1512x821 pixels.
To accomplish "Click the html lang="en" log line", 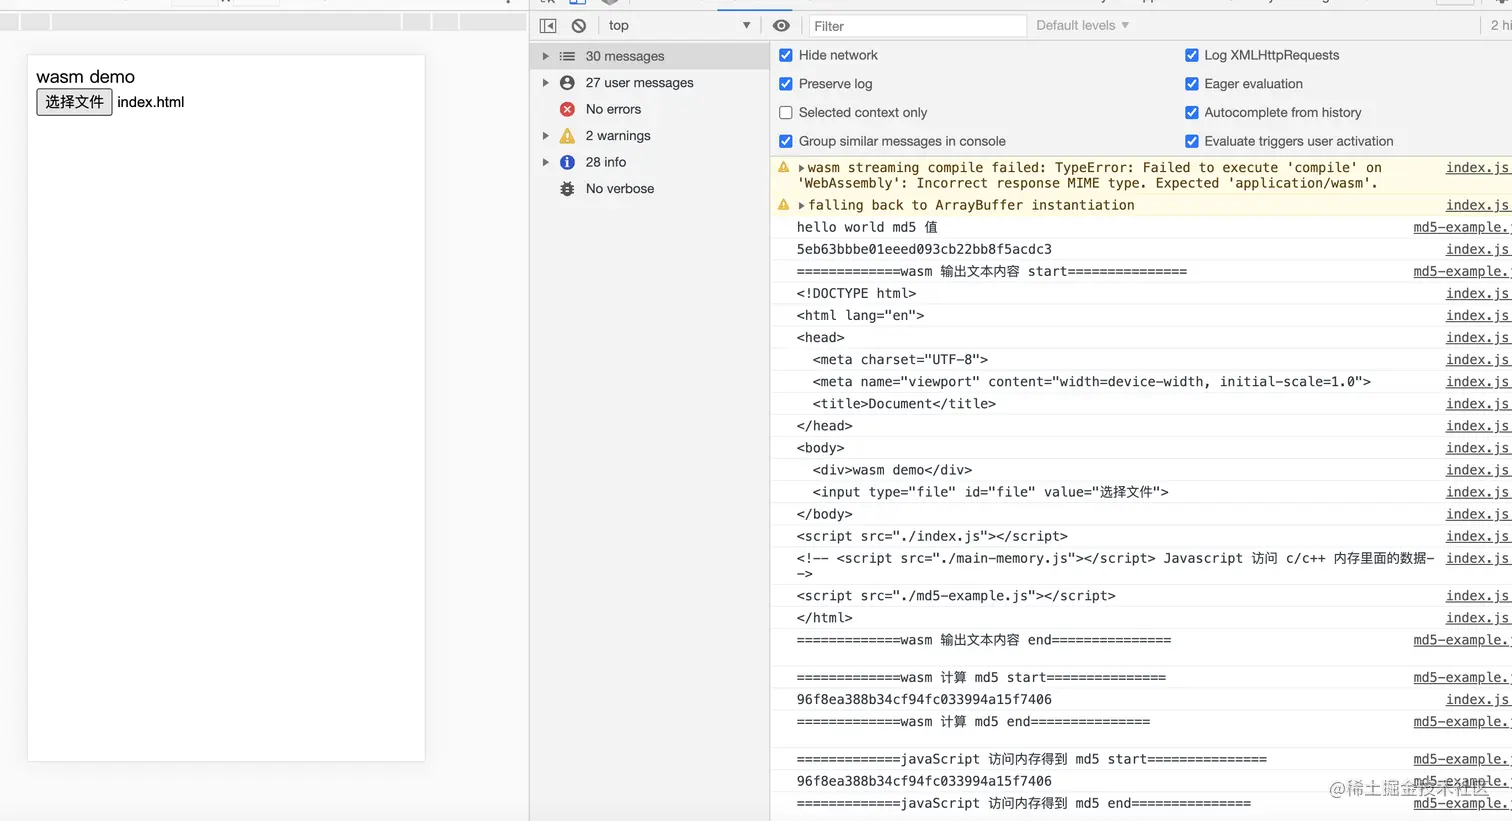I will tap(860, 315).
